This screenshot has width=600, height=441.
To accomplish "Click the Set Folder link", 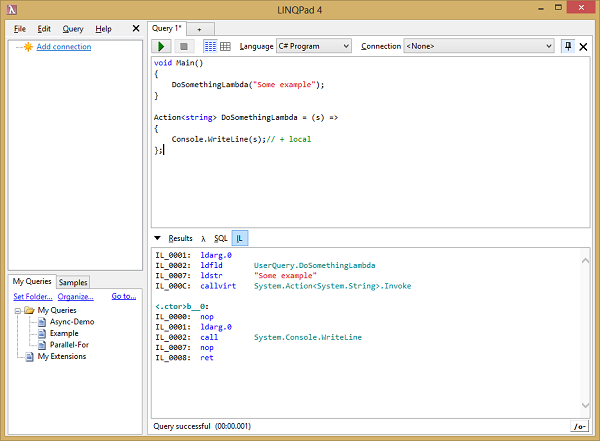I will (x=33, y=297).
